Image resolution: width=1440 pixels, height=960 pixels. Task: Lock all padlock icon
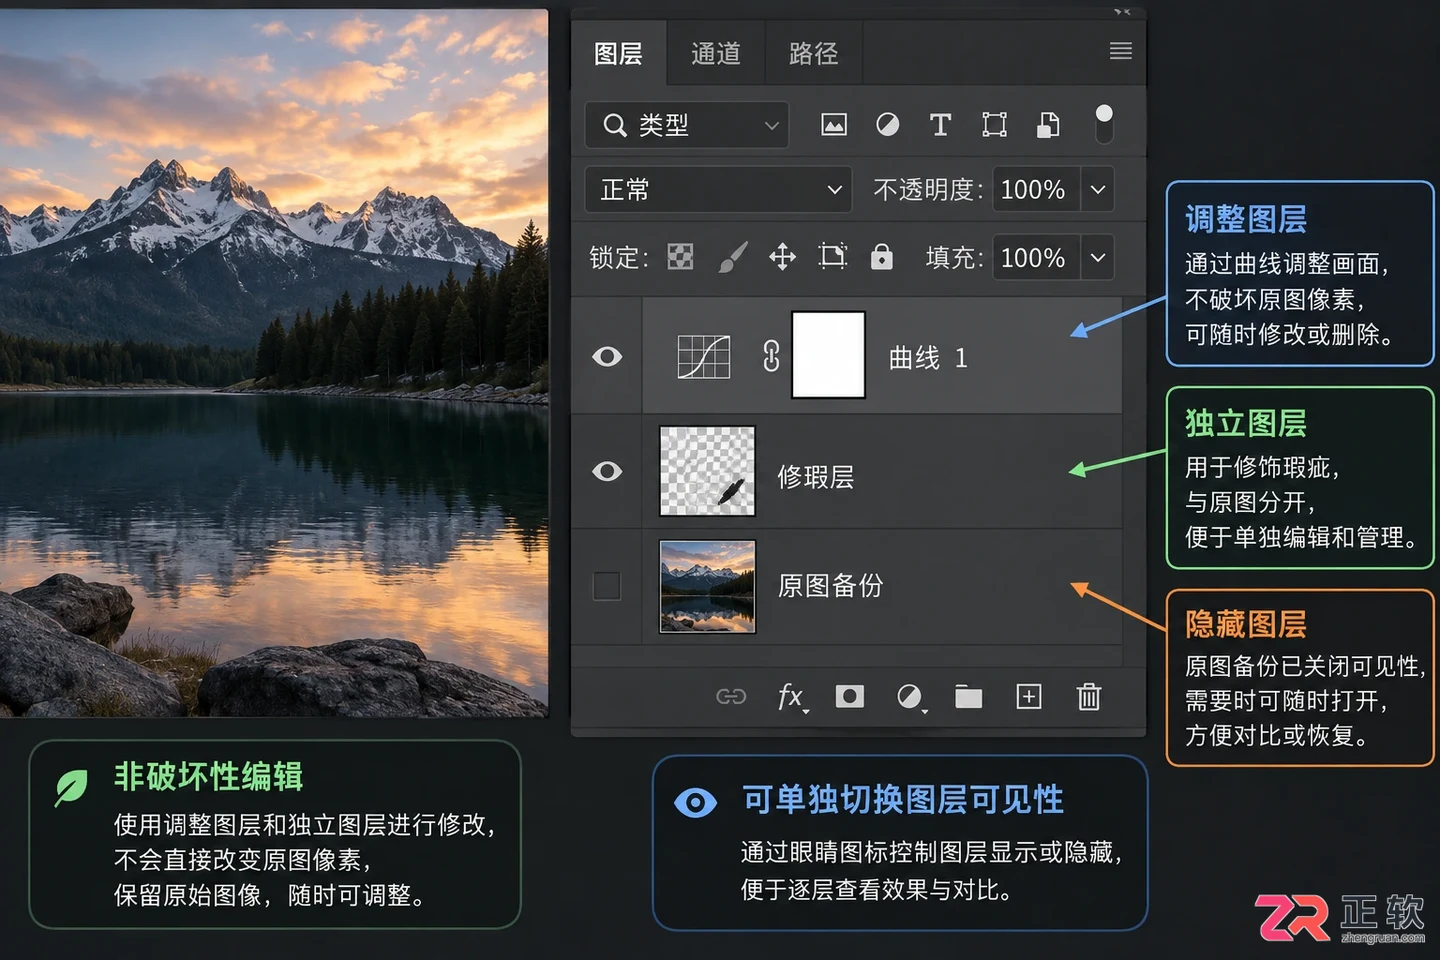[x=881, y=256]
